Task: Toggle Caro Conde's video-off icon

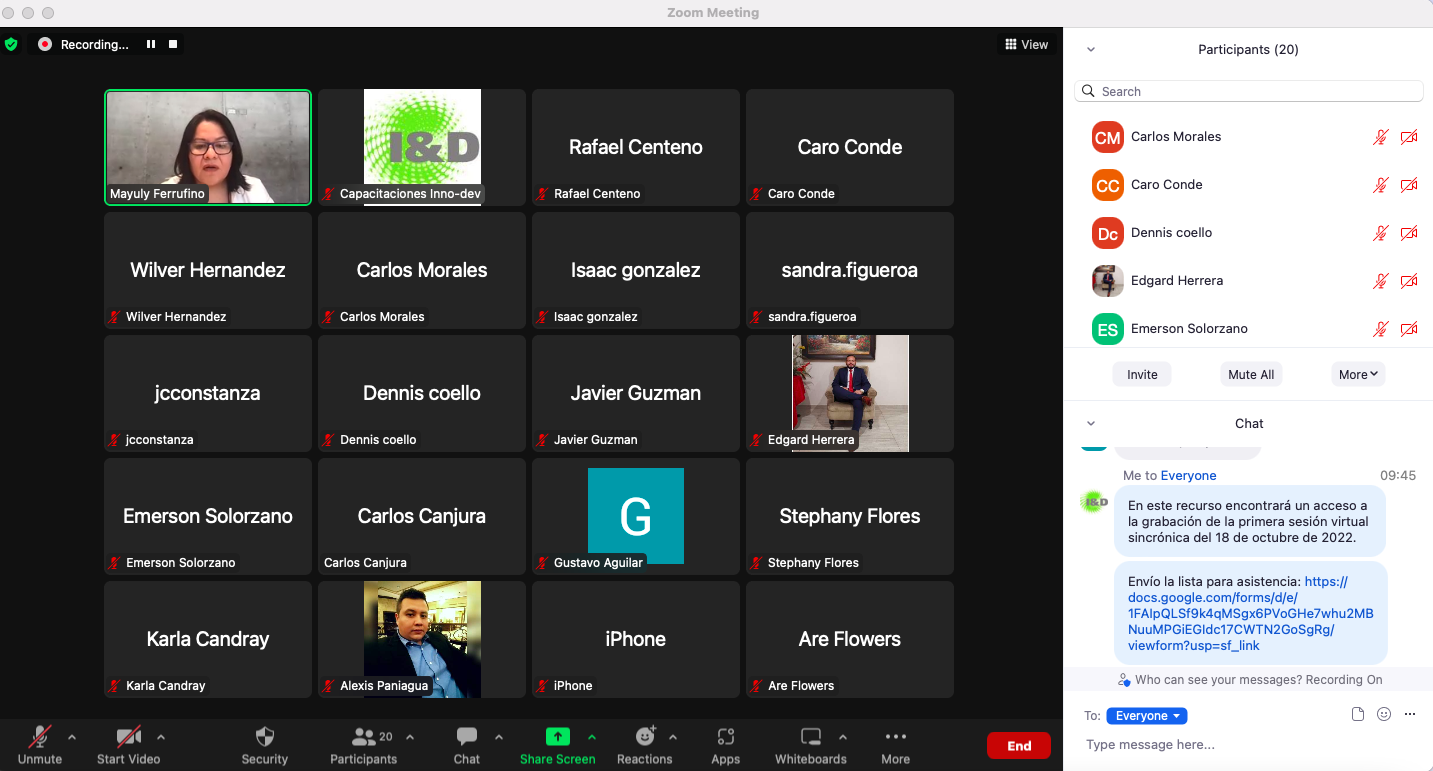Action: click(1409, 185)
